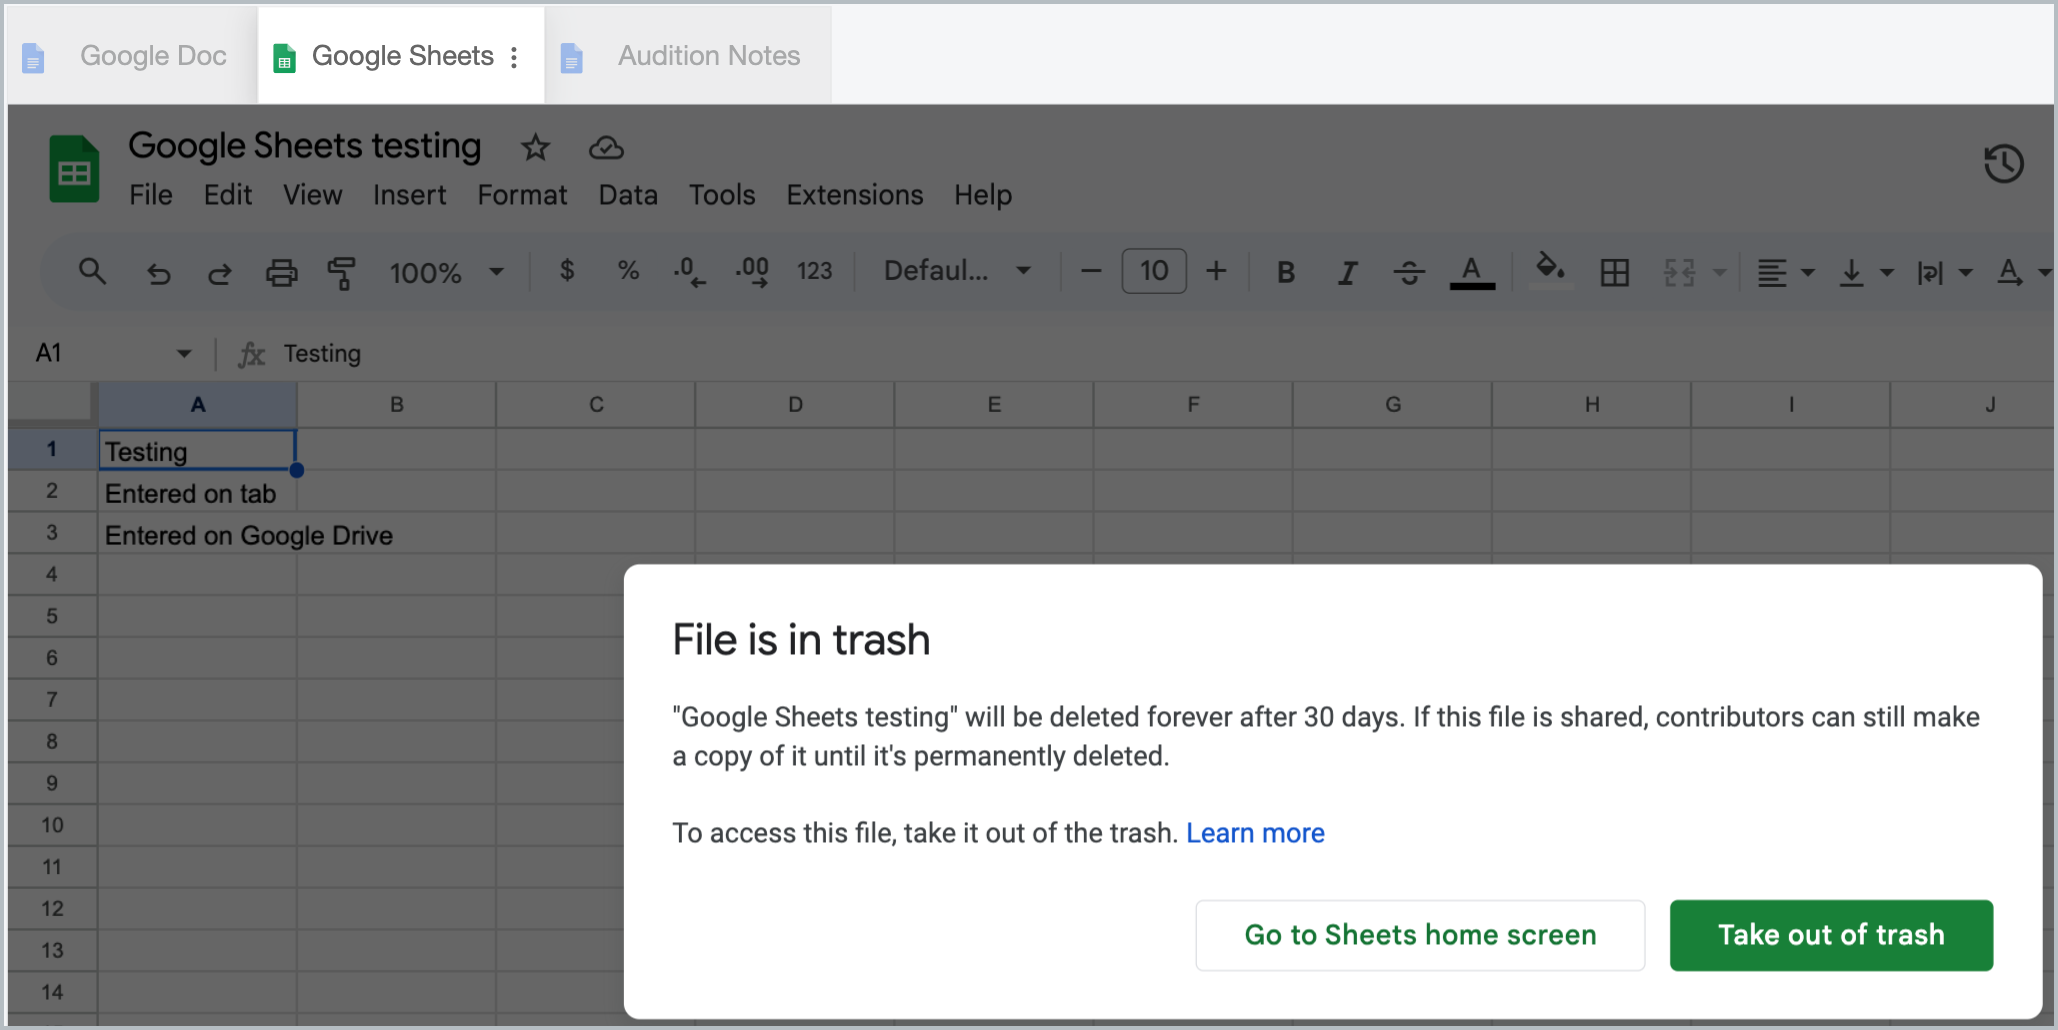Open the Google Doc tab

coord(130,56)
